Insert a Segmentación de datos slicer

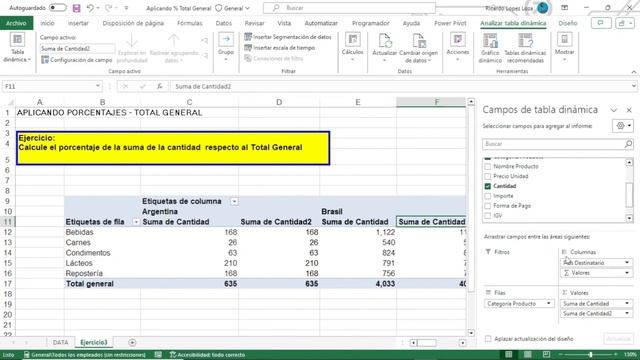click(x=288, y=37)
